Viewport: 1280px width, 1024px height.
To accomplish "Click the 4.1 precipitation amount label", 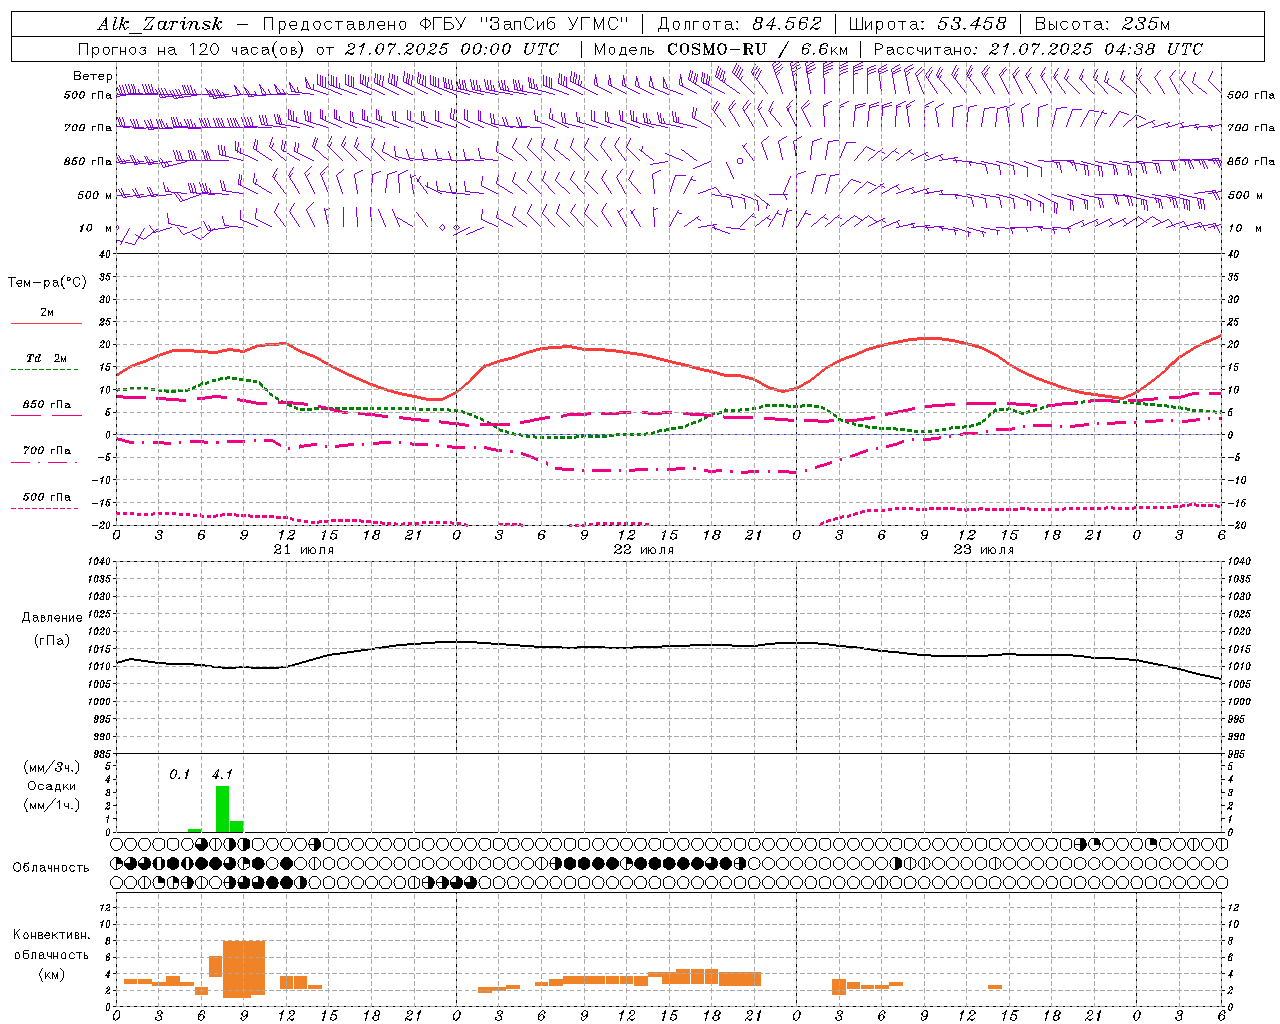I will click(222, 774).
